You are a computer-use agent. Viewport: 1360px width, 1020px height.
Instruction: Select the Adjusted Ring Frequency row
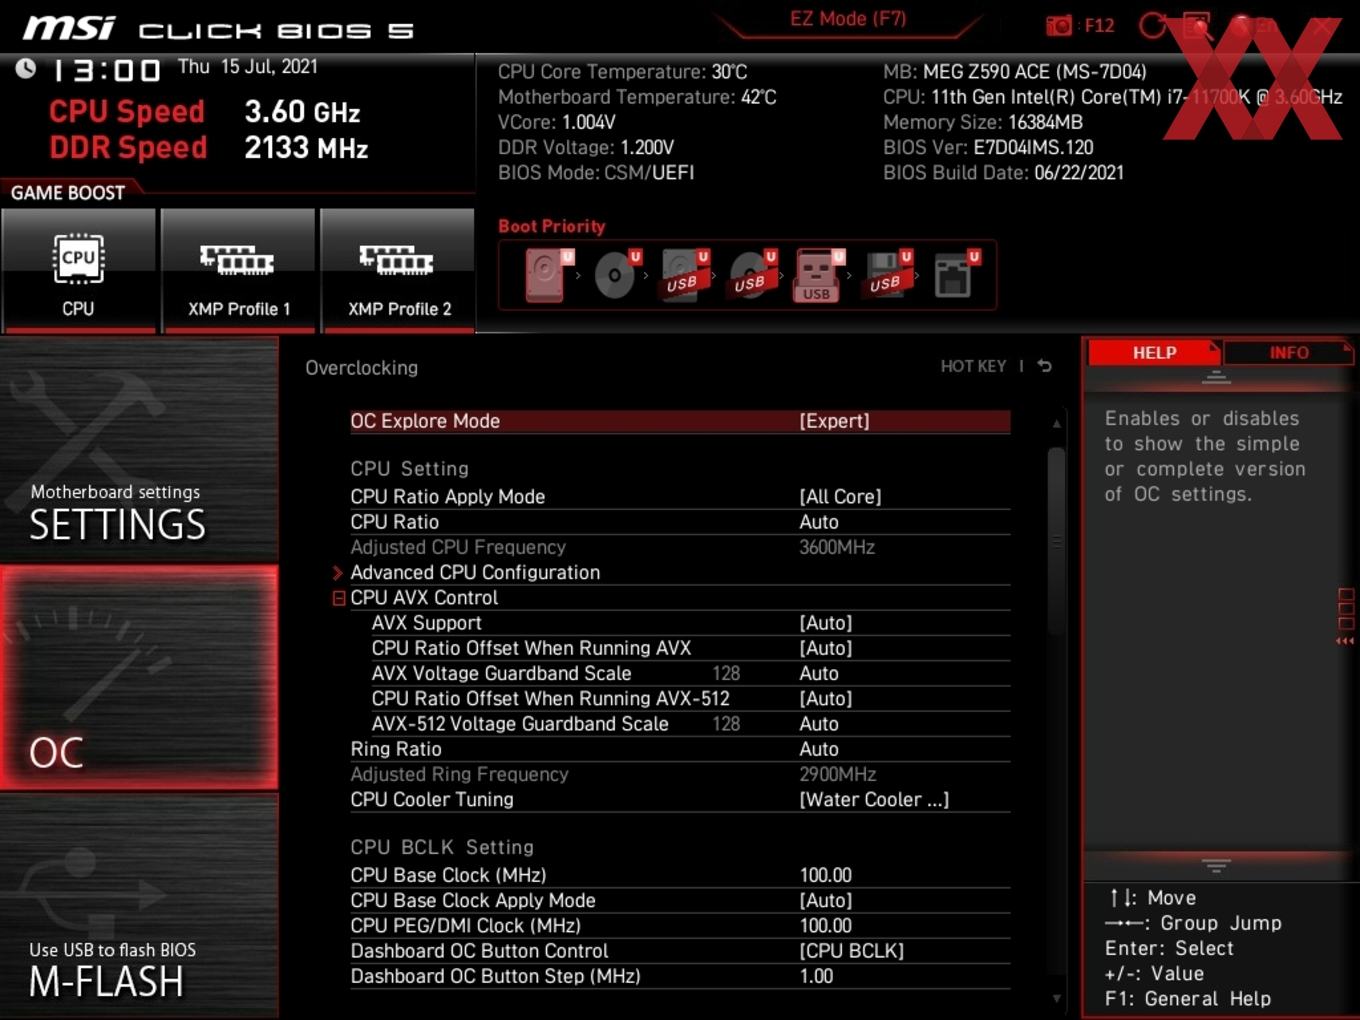(x=680, y=774)
